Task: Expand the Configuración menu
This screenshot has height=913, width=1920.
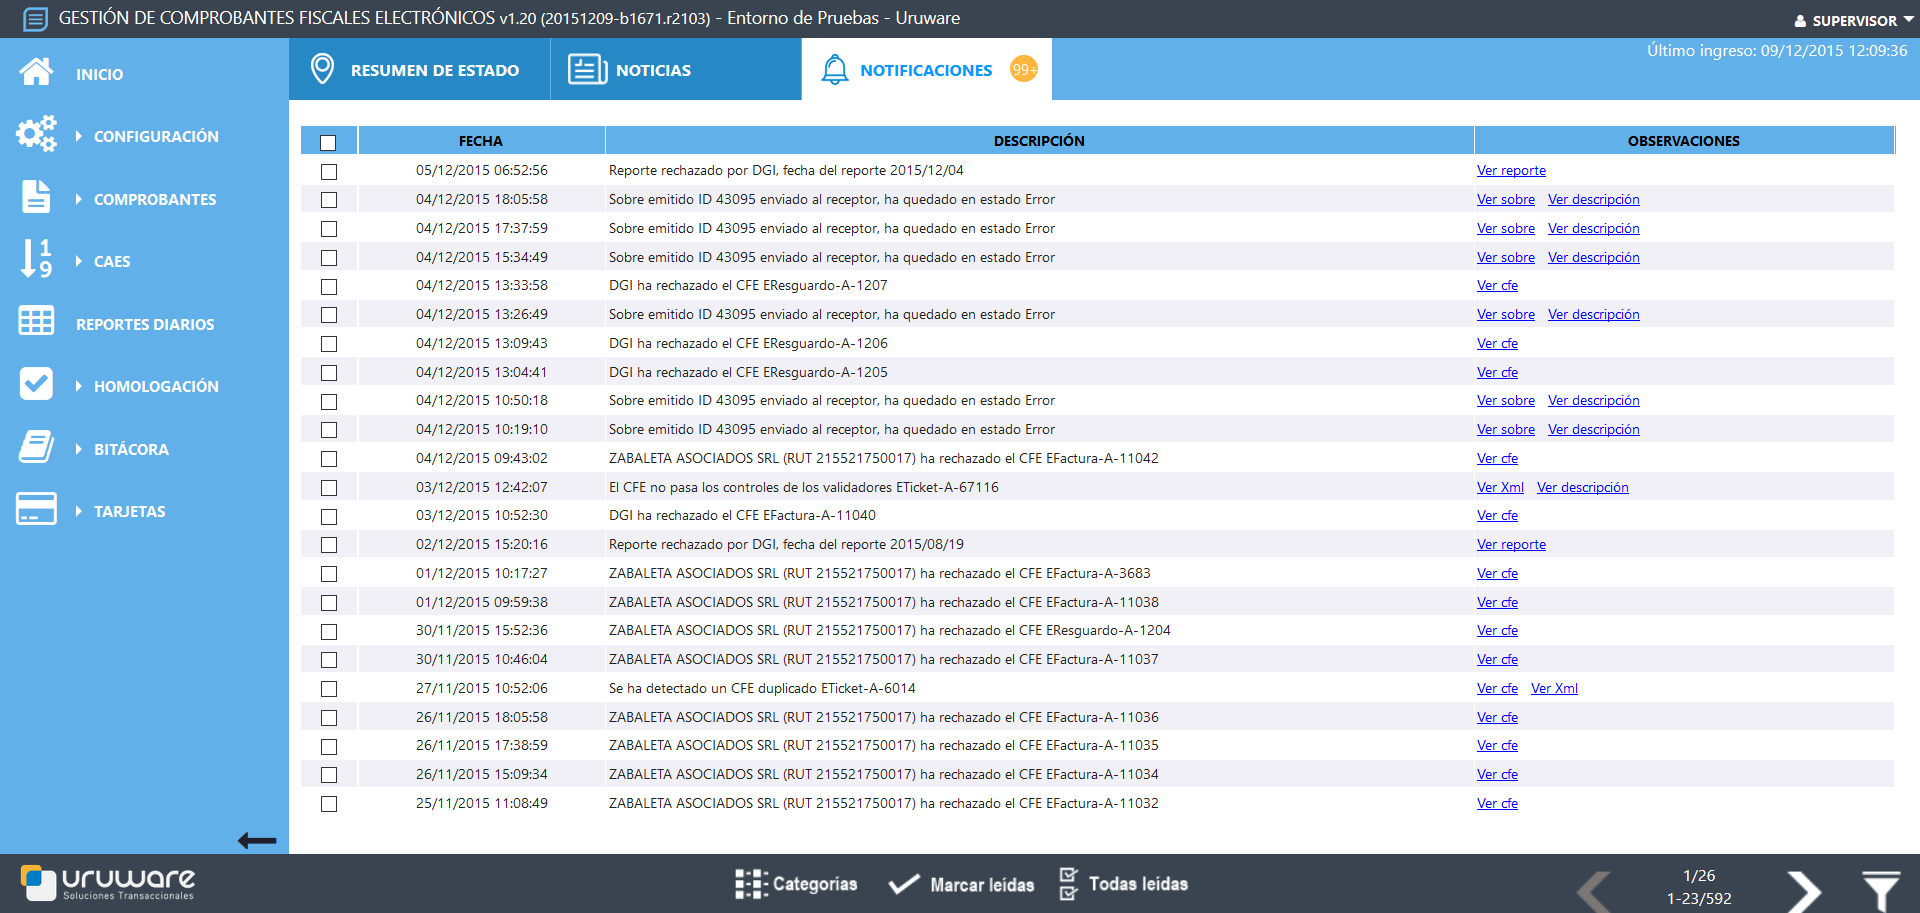Action: click(155, 136)
